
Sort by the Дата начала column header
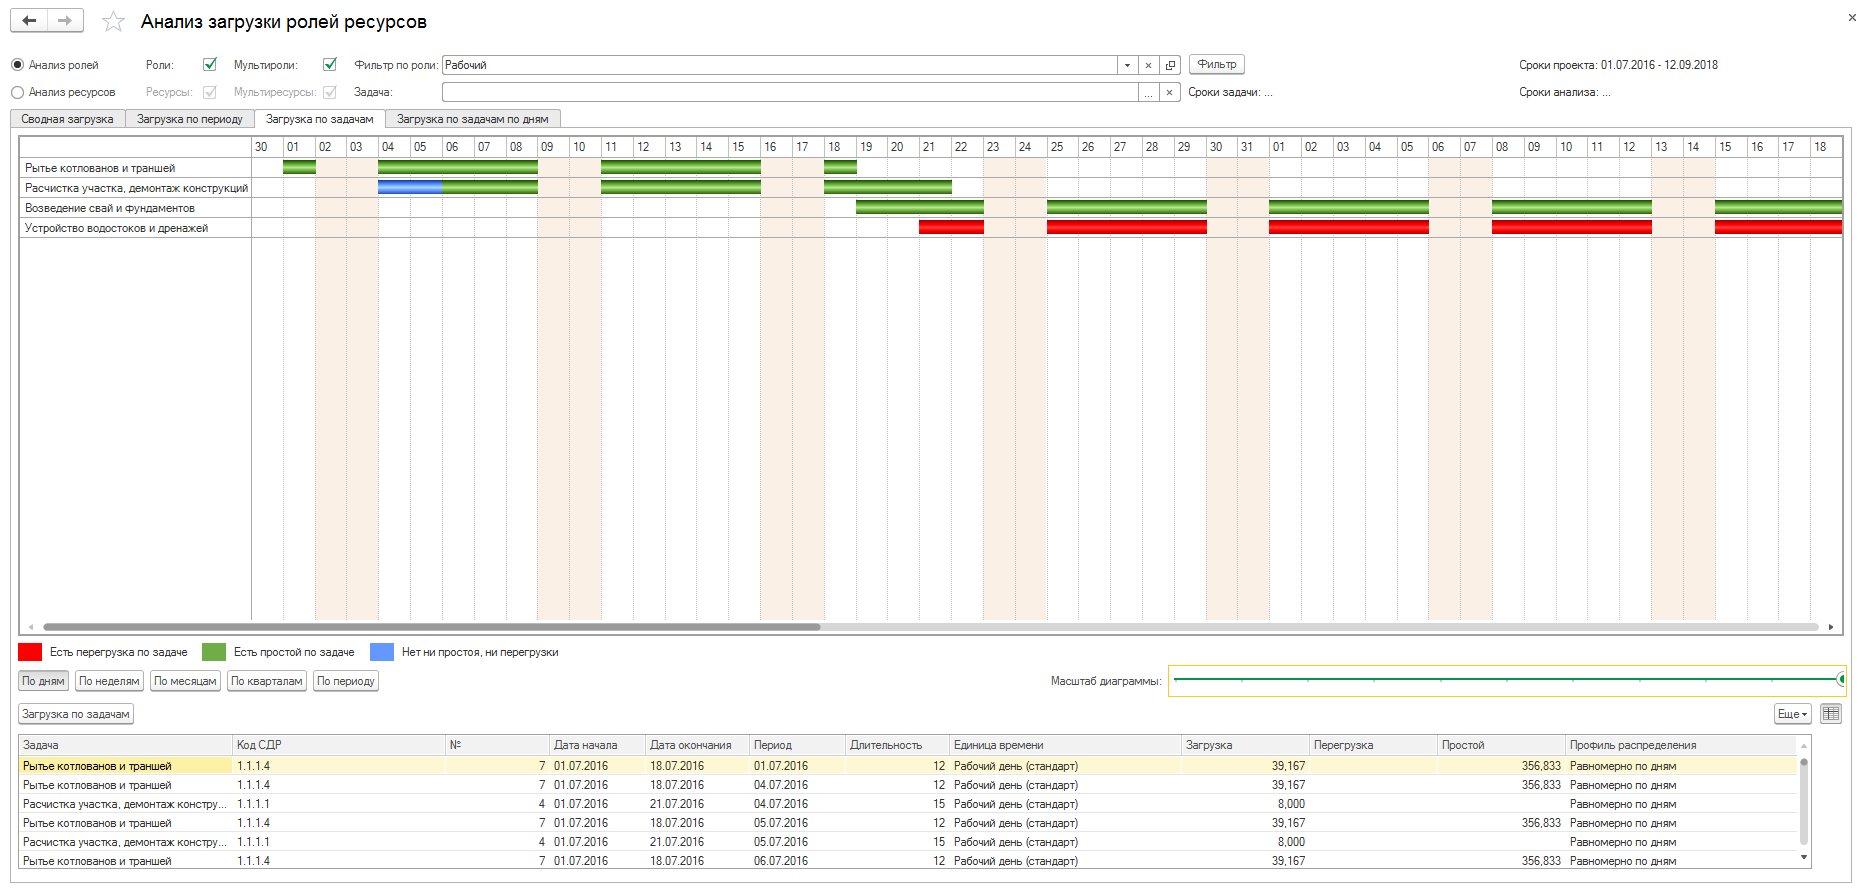[598, 745]
